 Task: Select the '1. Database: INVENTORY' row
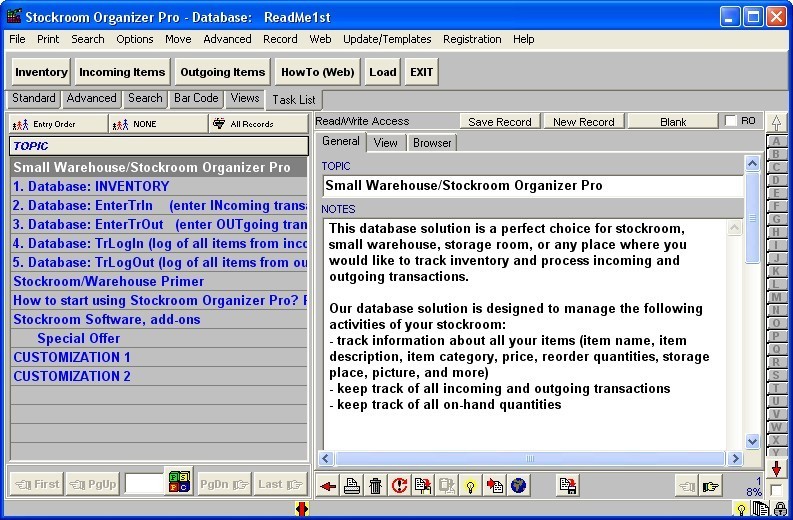click(x=159, y=186)
